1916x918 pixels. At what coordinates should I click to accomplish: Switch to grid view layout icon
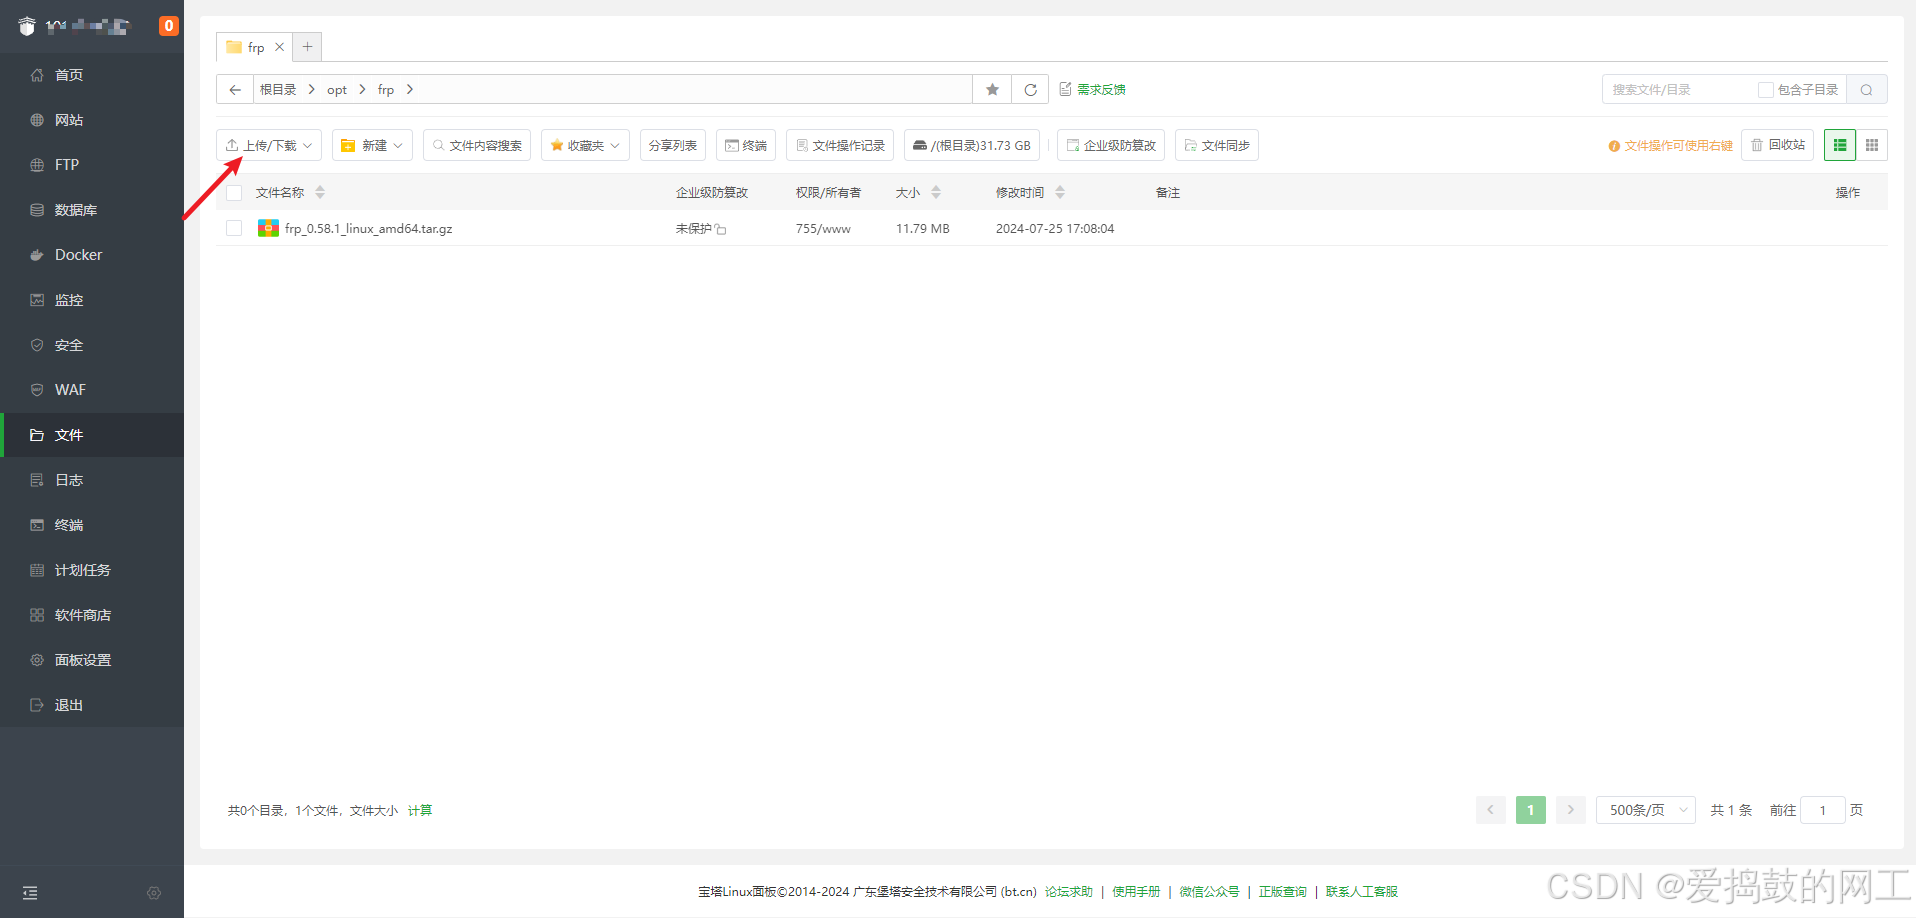click(1872, 145)
